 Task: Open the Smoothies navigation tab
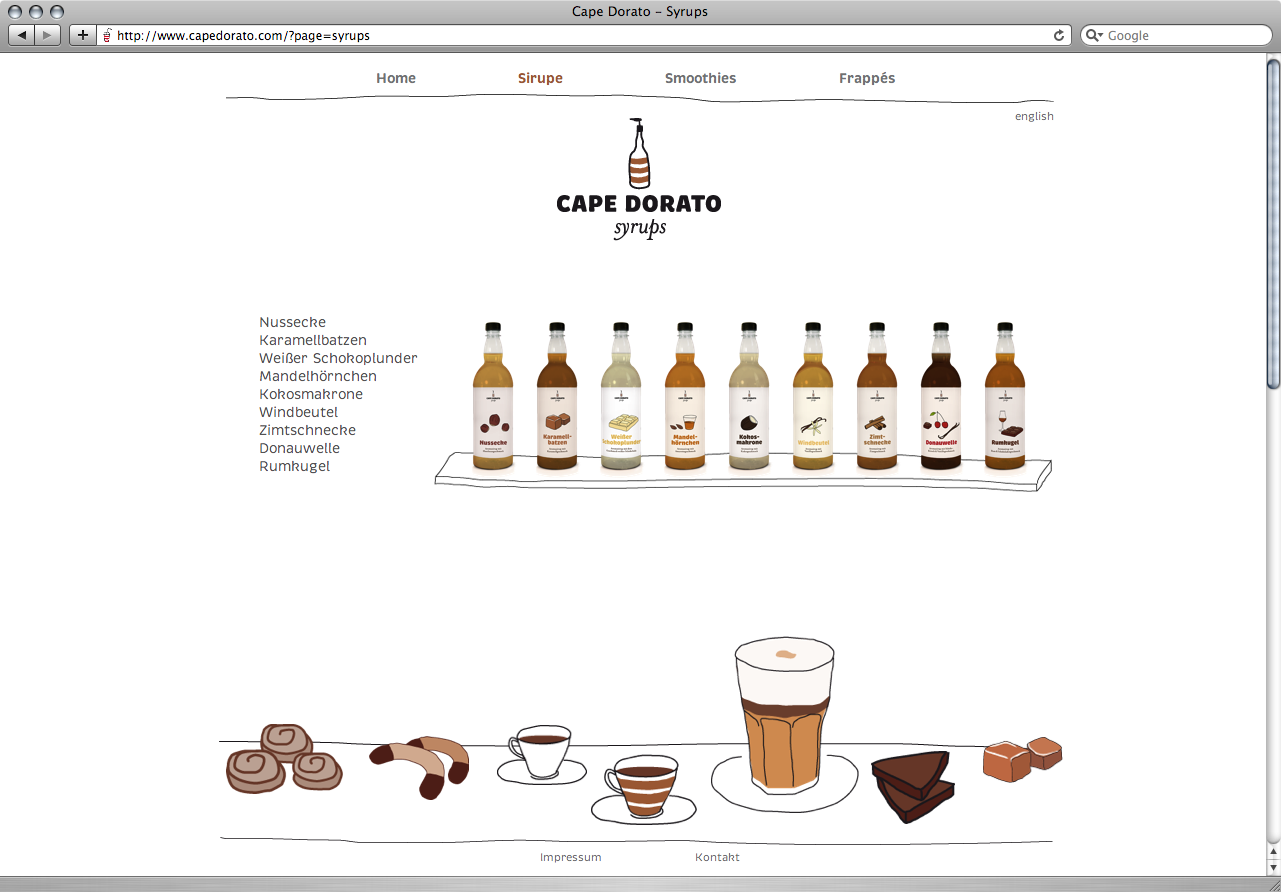700,78
